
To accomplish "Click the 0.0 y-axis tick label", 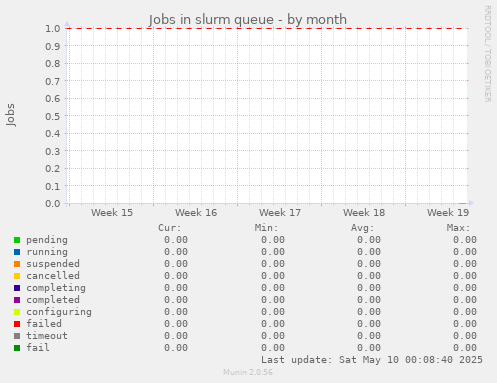I will [53, 203].
